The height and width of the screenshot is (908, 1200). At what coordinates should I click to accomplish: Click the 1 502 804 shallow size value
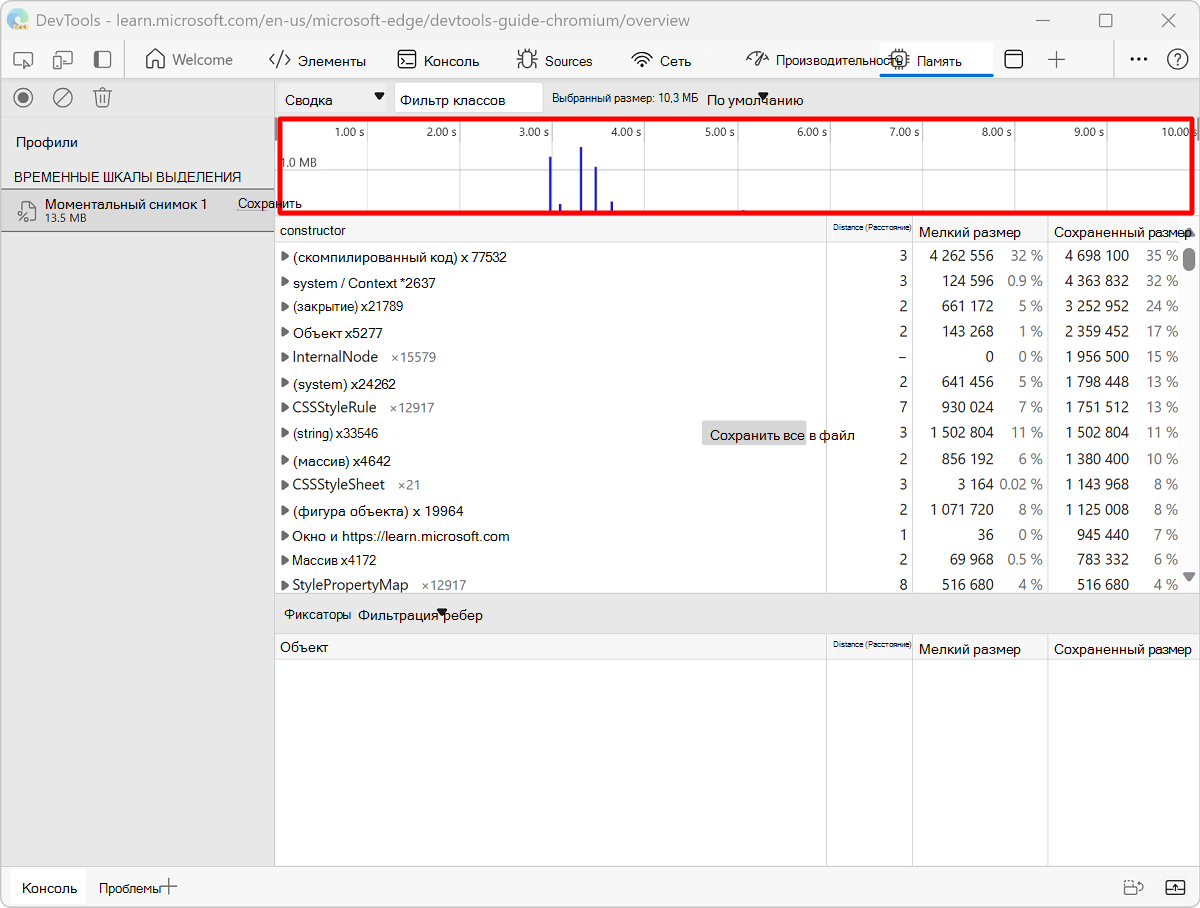961,433
